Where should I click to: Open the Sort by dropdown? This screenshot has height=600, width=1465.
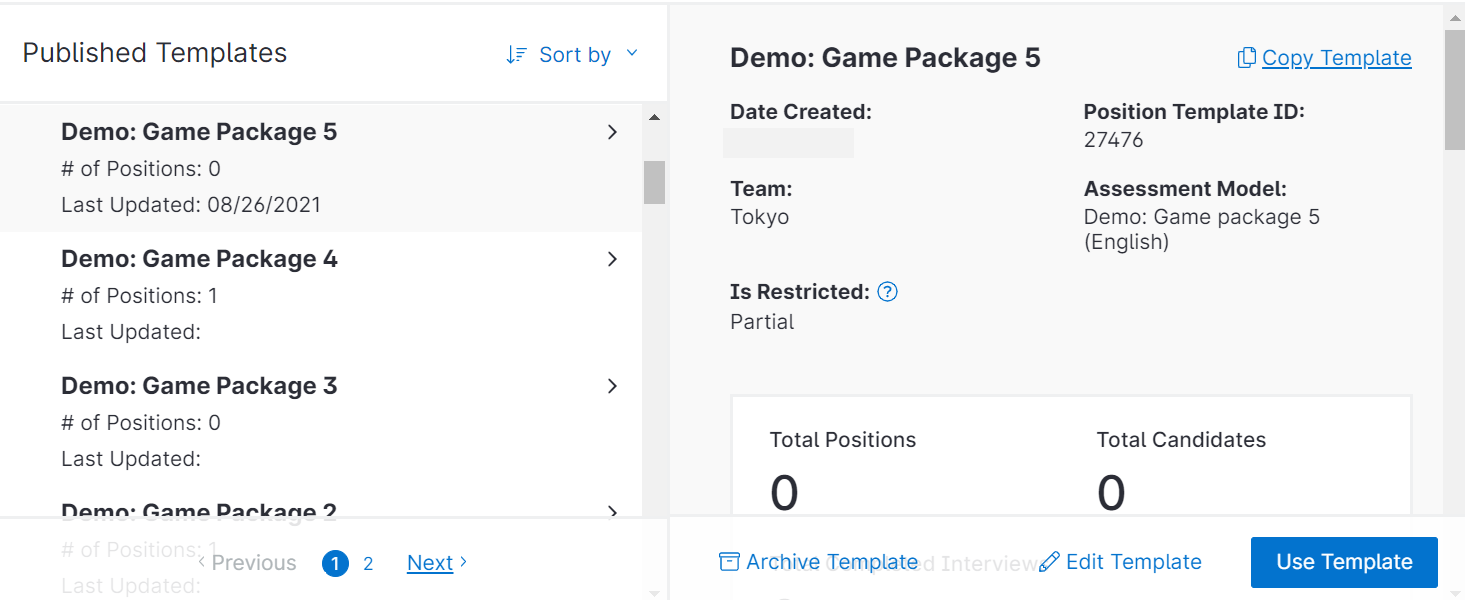click(x=575, y=55)
